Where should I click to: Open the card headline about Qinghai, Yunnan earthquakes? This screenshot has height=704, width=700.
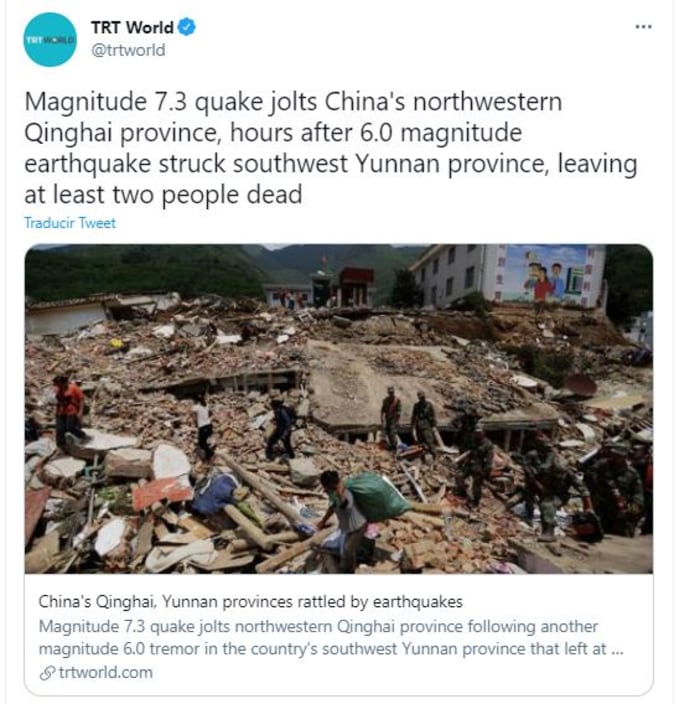coord(251,601)
